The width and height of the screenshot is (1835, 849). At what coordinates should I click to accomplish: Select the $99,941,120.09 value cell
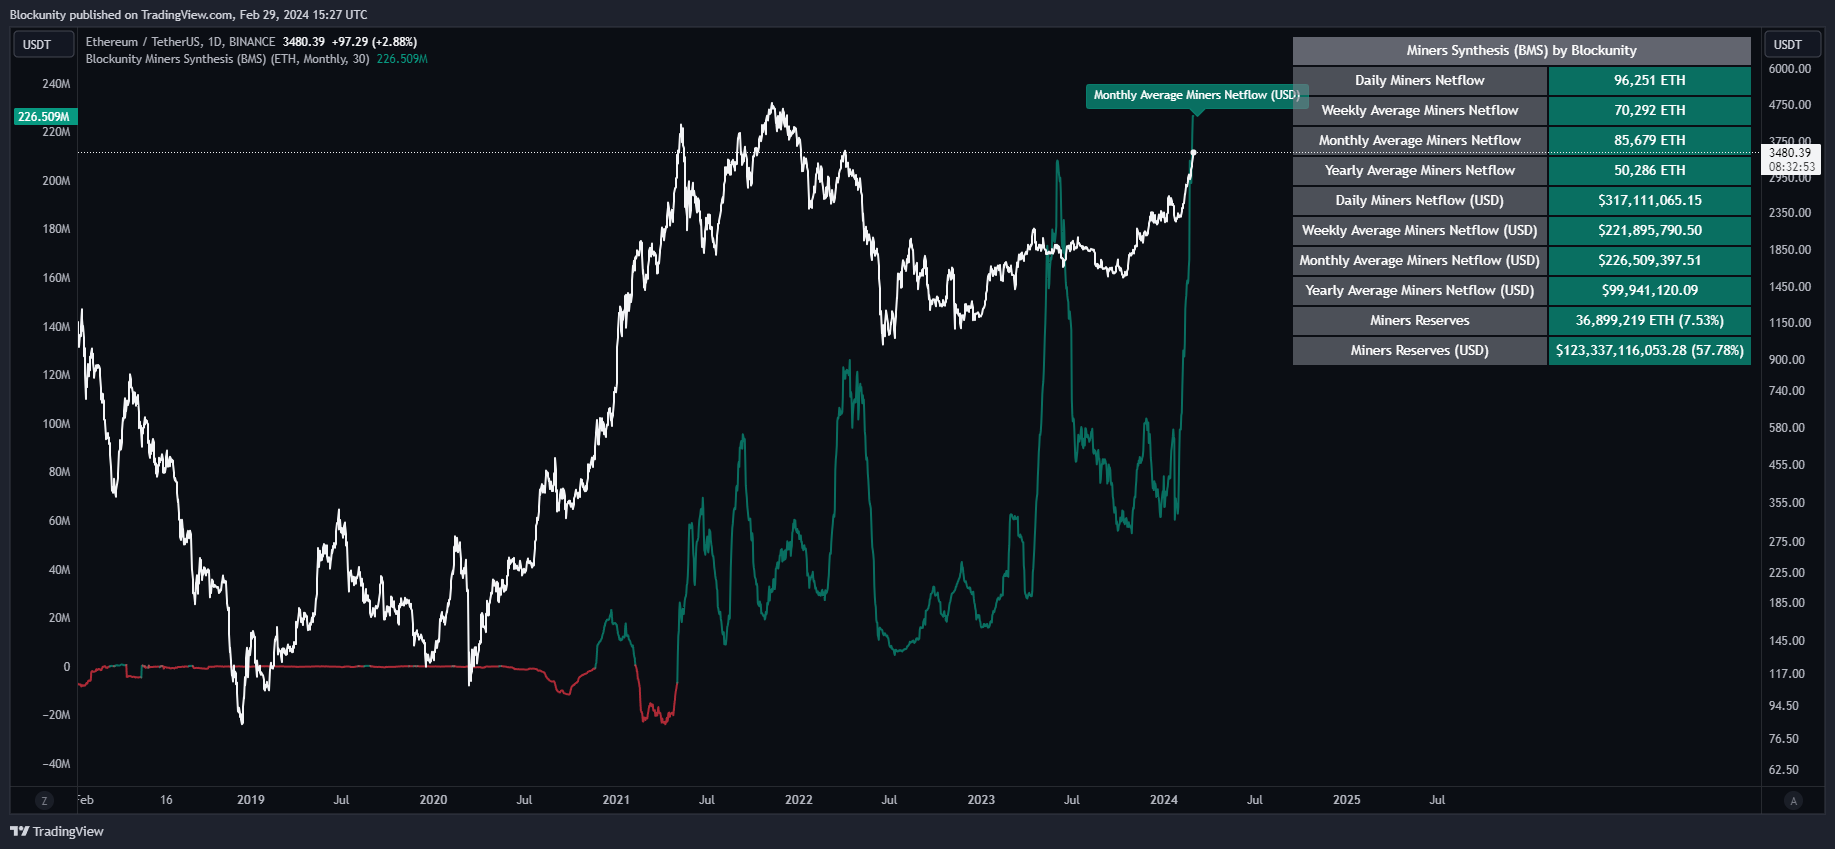pyautogui.click(x=1650, y=291)
